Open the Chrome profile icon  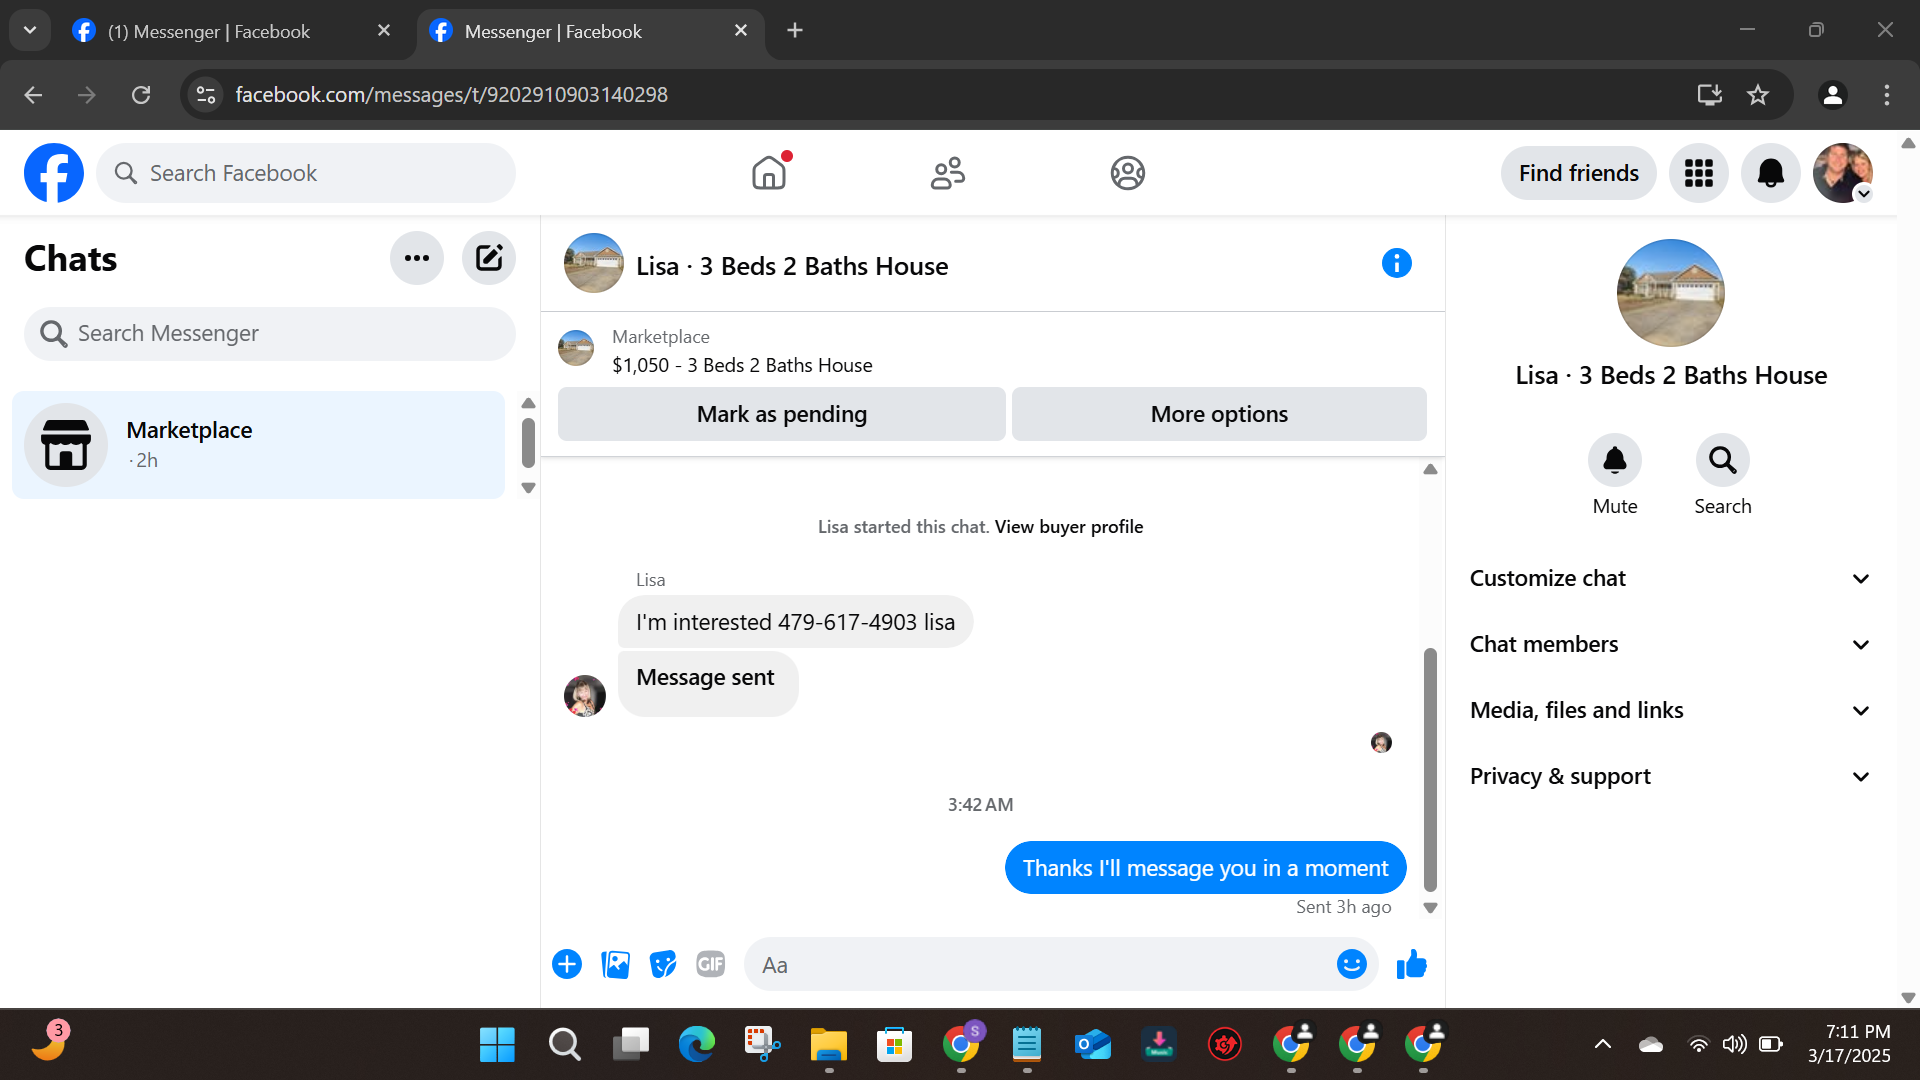pyautogui.click(x=1832, y=95)
